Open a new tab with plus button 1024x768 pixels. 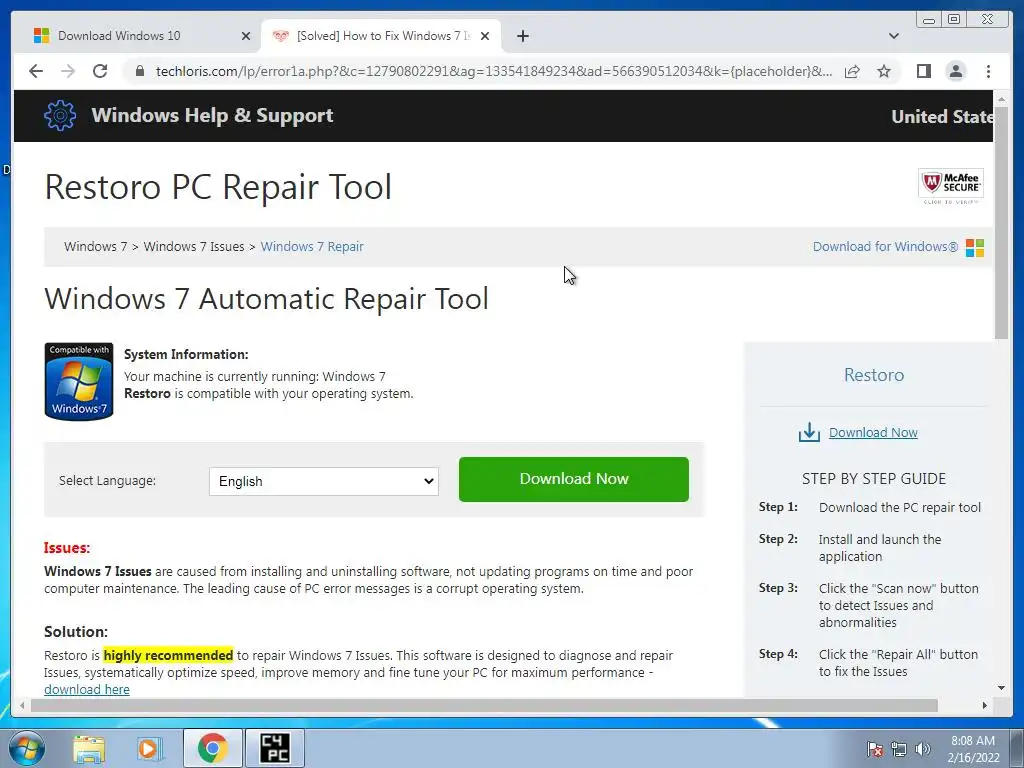[x=522, y=36]
